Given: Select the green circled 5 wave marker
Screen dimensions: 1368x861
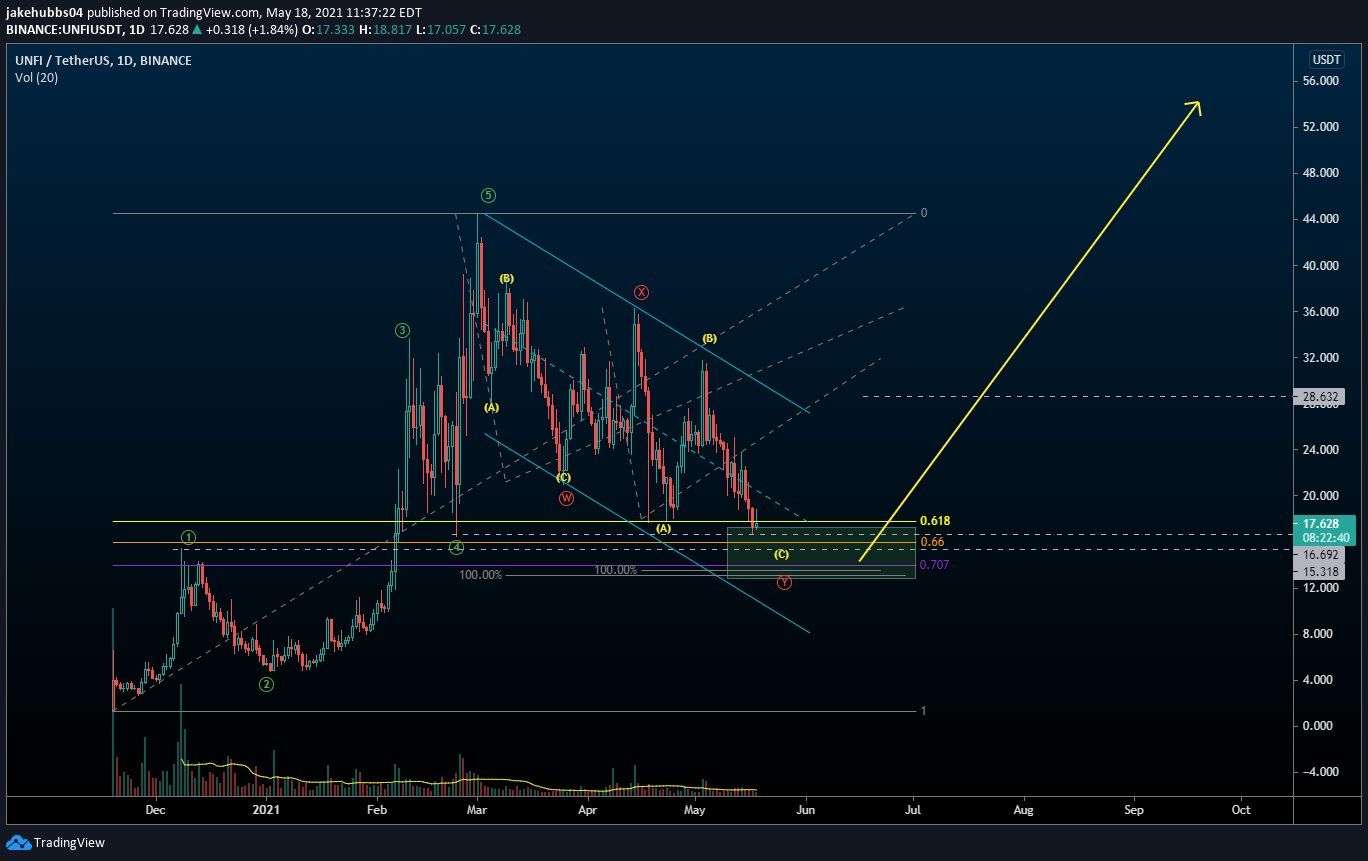Looking at the screenshot, I should point(487,195).
